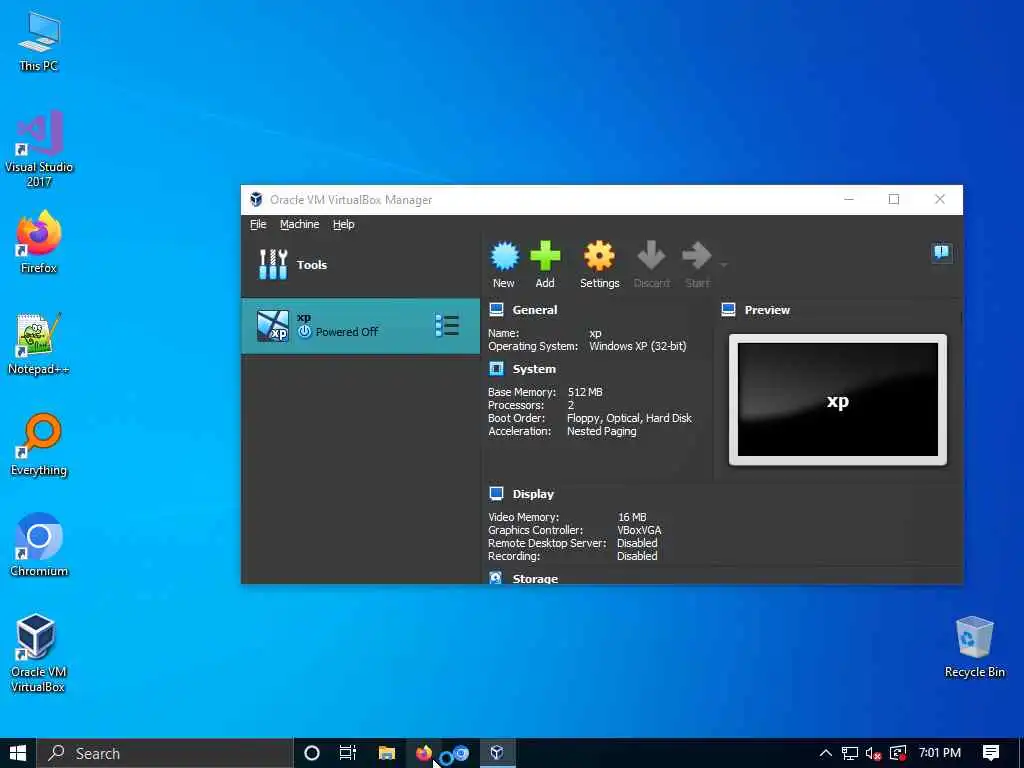
Task: Open the File menu
Action: [258, 224]
